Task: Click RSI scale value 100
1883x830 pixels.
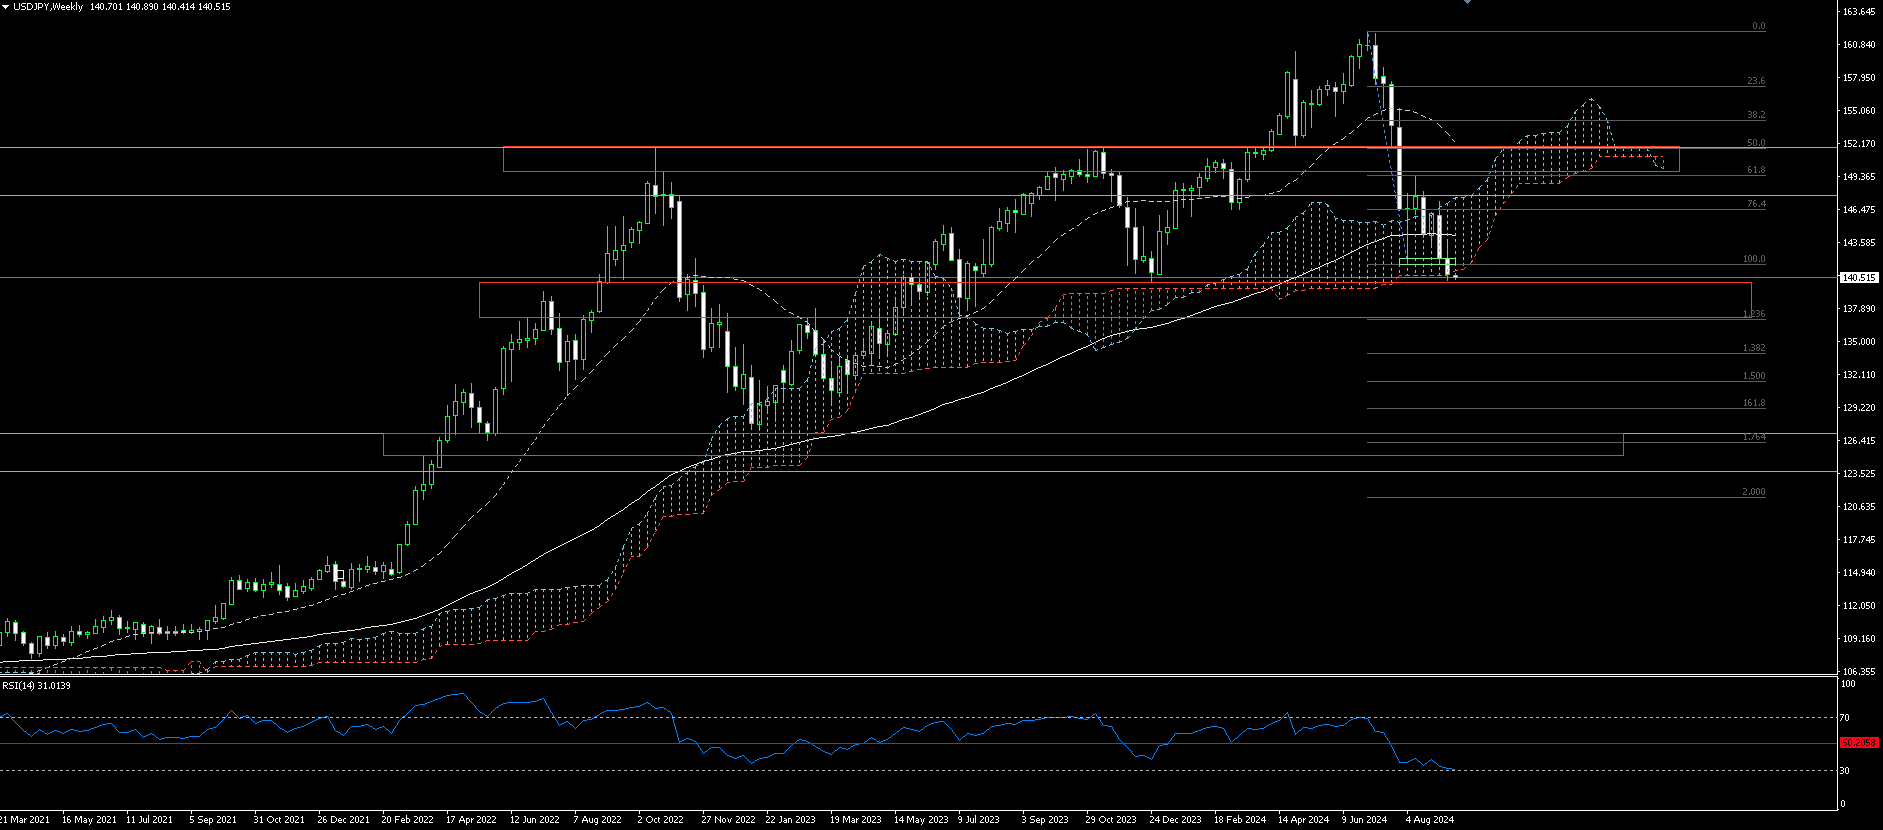Action: [1848, 684]
